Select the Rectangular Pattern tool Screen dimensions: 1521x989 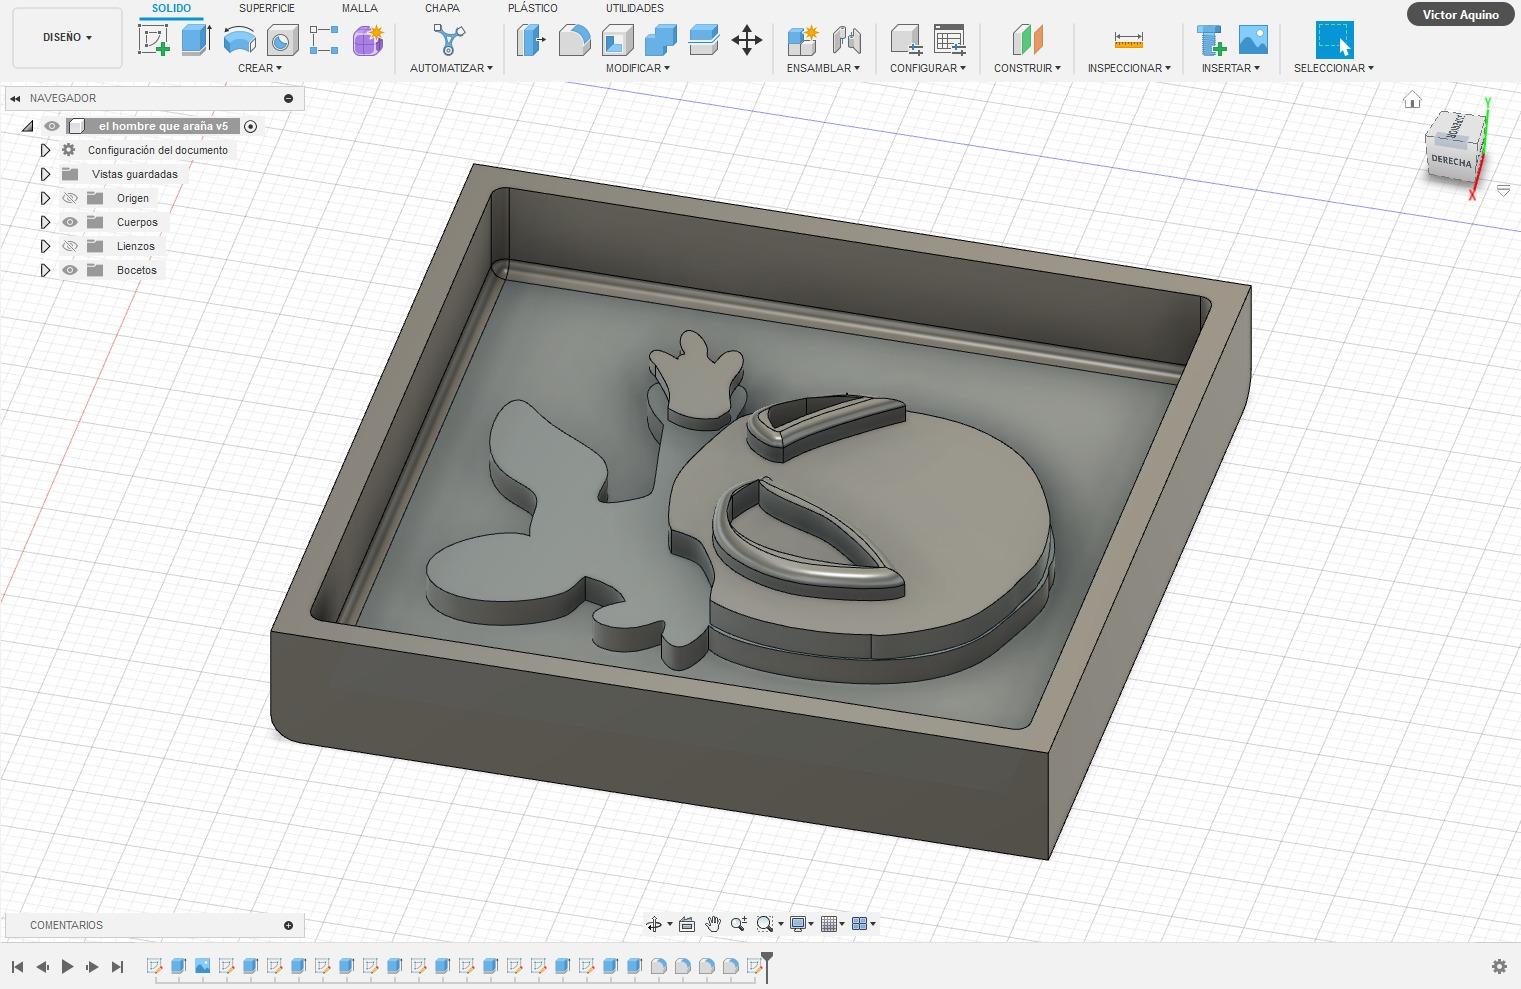[x=324, y=40]
